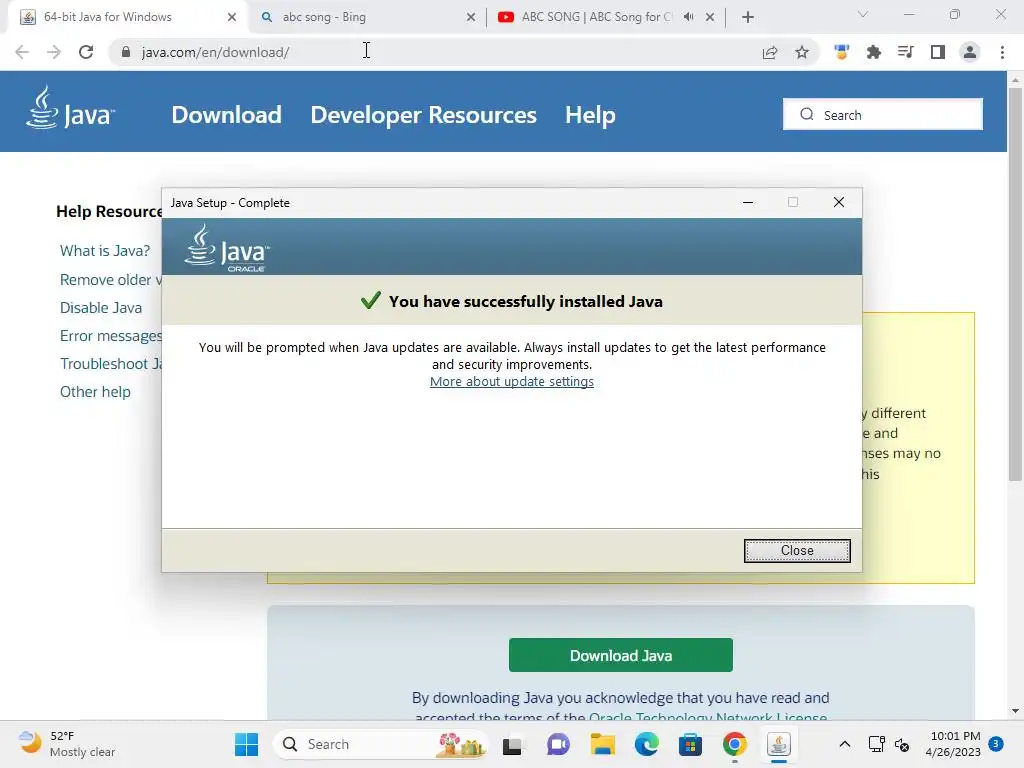Viewport: 1024px width, 768px height.
Task: Switch to the abc song - Bing tab
Action: [x=366, y=17]
